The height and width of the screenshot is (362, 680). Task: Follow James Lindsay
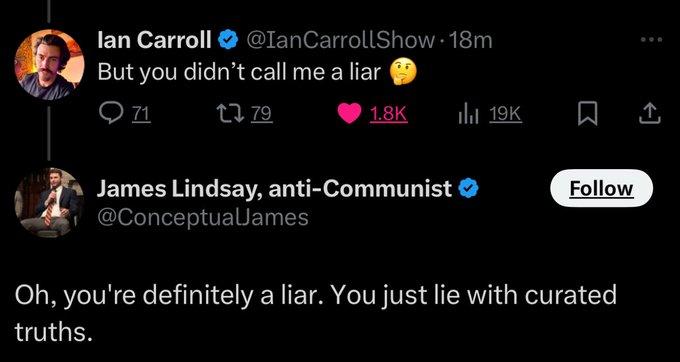[x=601, y=188]
